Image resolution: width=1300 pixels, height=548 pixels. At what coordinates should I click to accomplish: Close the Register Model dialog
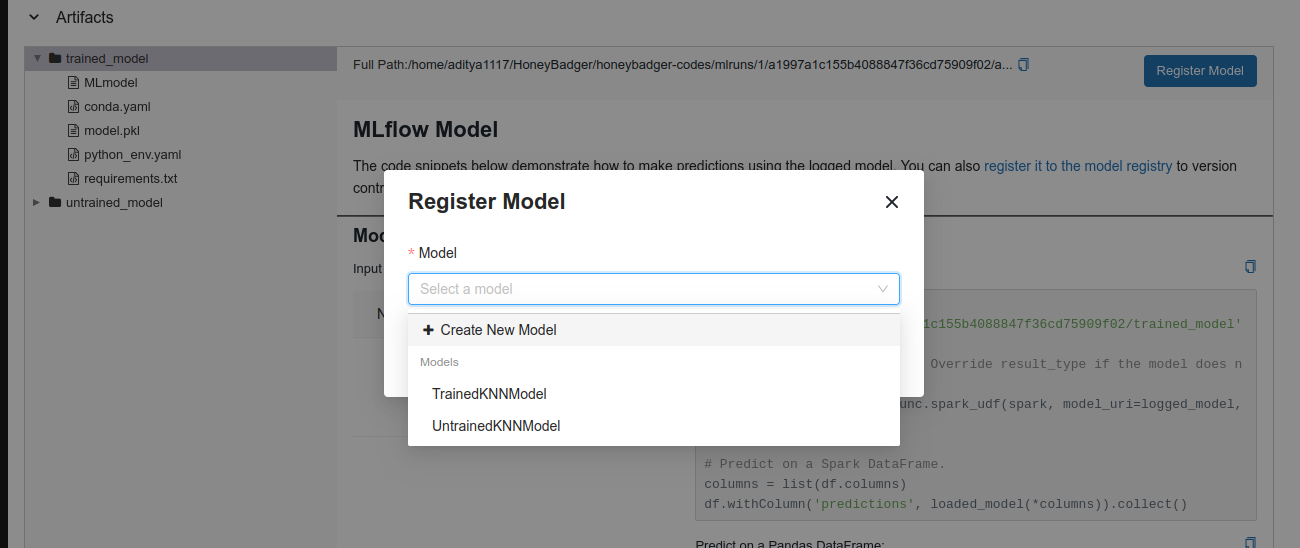coord(892,202)
